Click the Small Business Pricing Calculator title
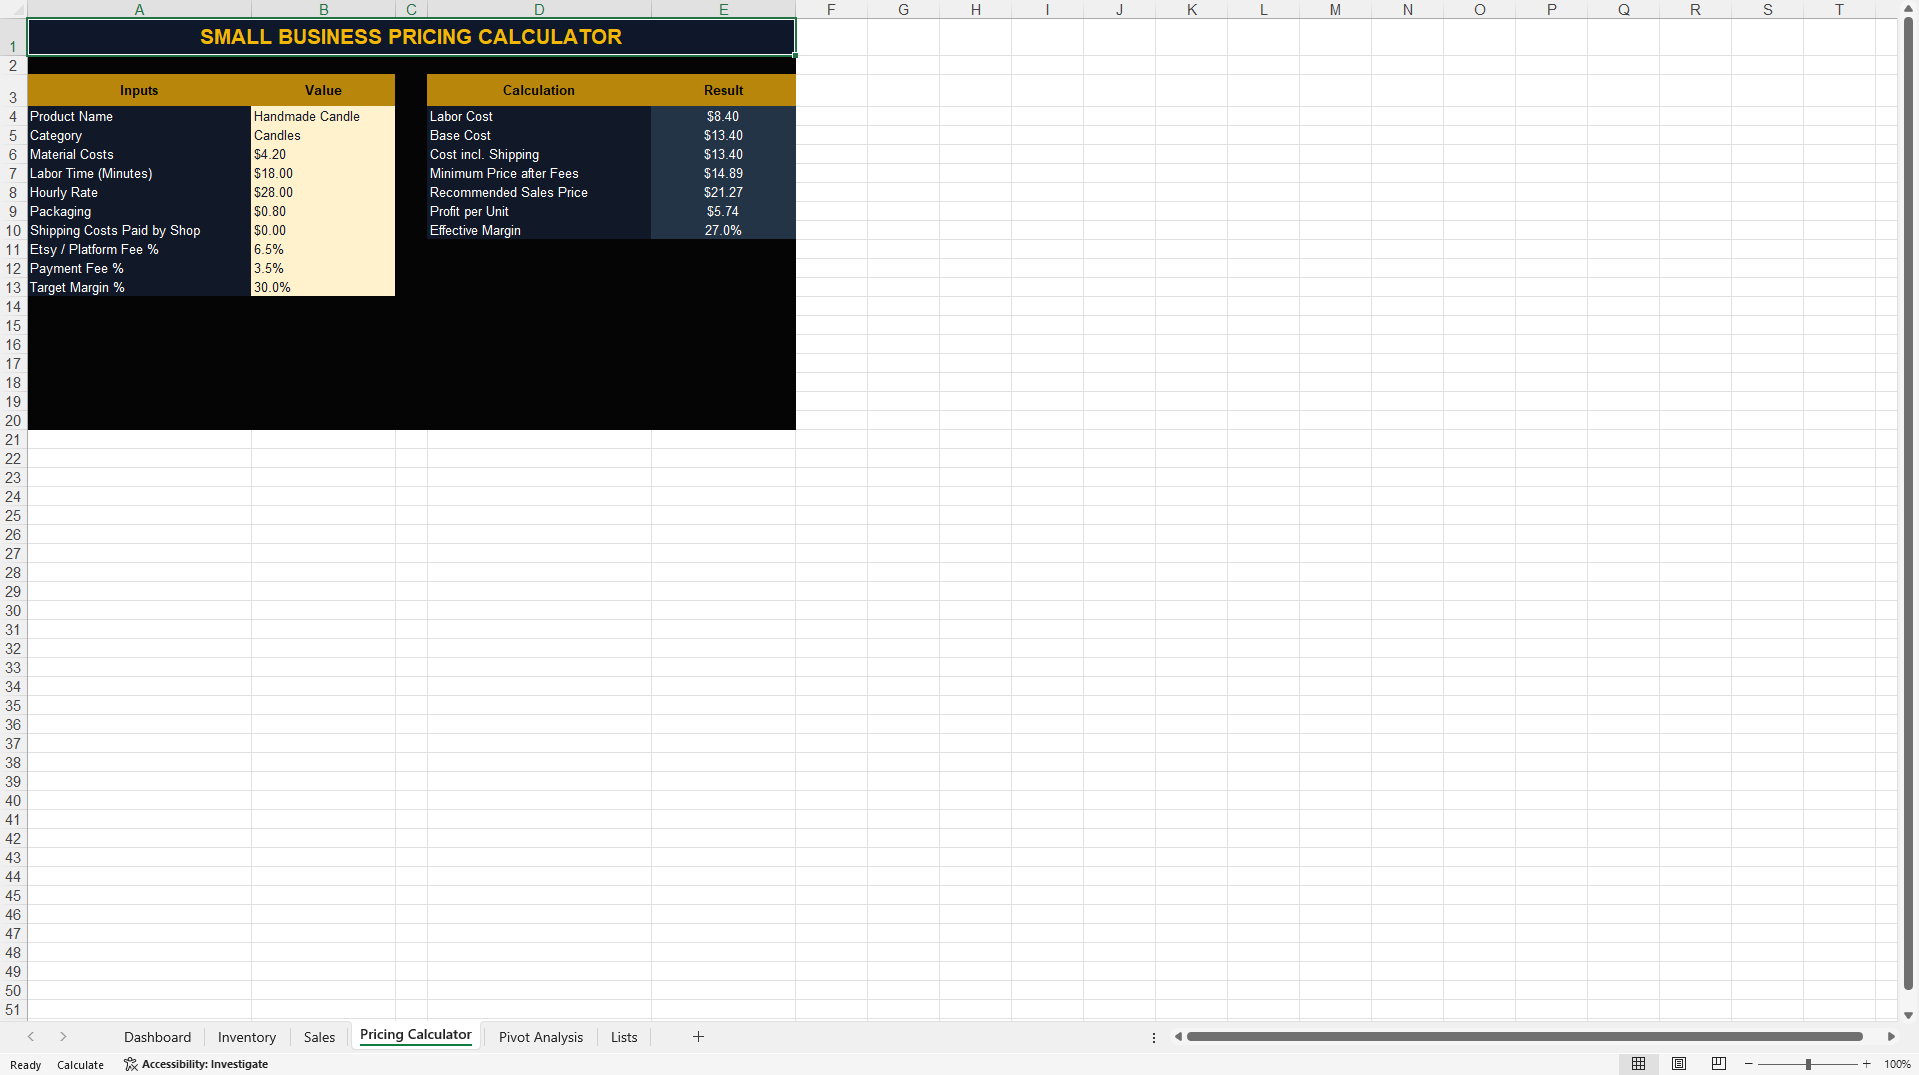The width and height of the screenshot is (1919, 1075). click(411, 37)
